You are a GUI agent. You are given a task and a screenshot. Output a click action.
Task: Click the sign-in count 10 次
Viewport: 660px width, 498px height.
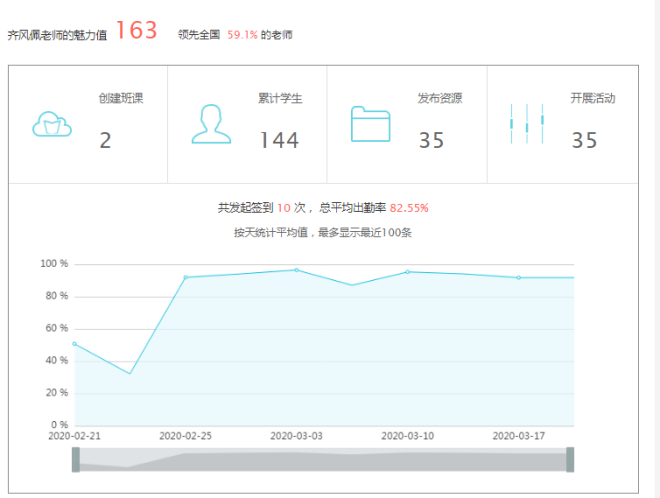(290, 208)
